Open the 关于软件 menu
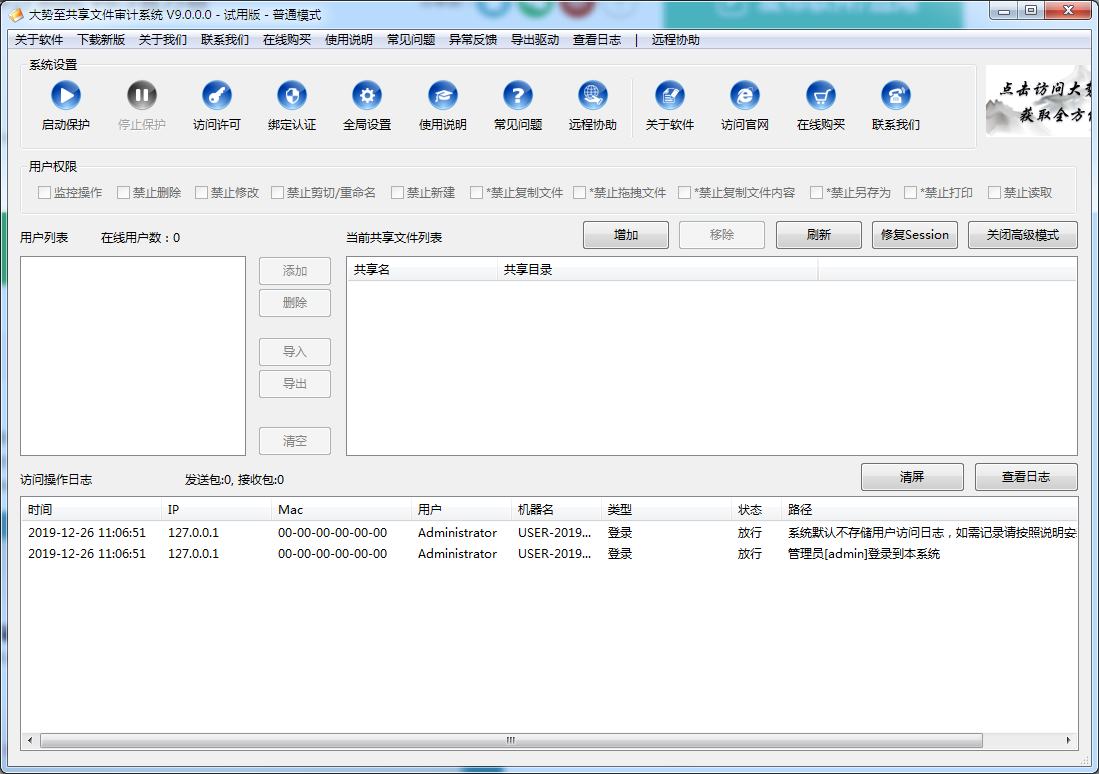The image size is (1099, 774). click(x=39, y=40)
